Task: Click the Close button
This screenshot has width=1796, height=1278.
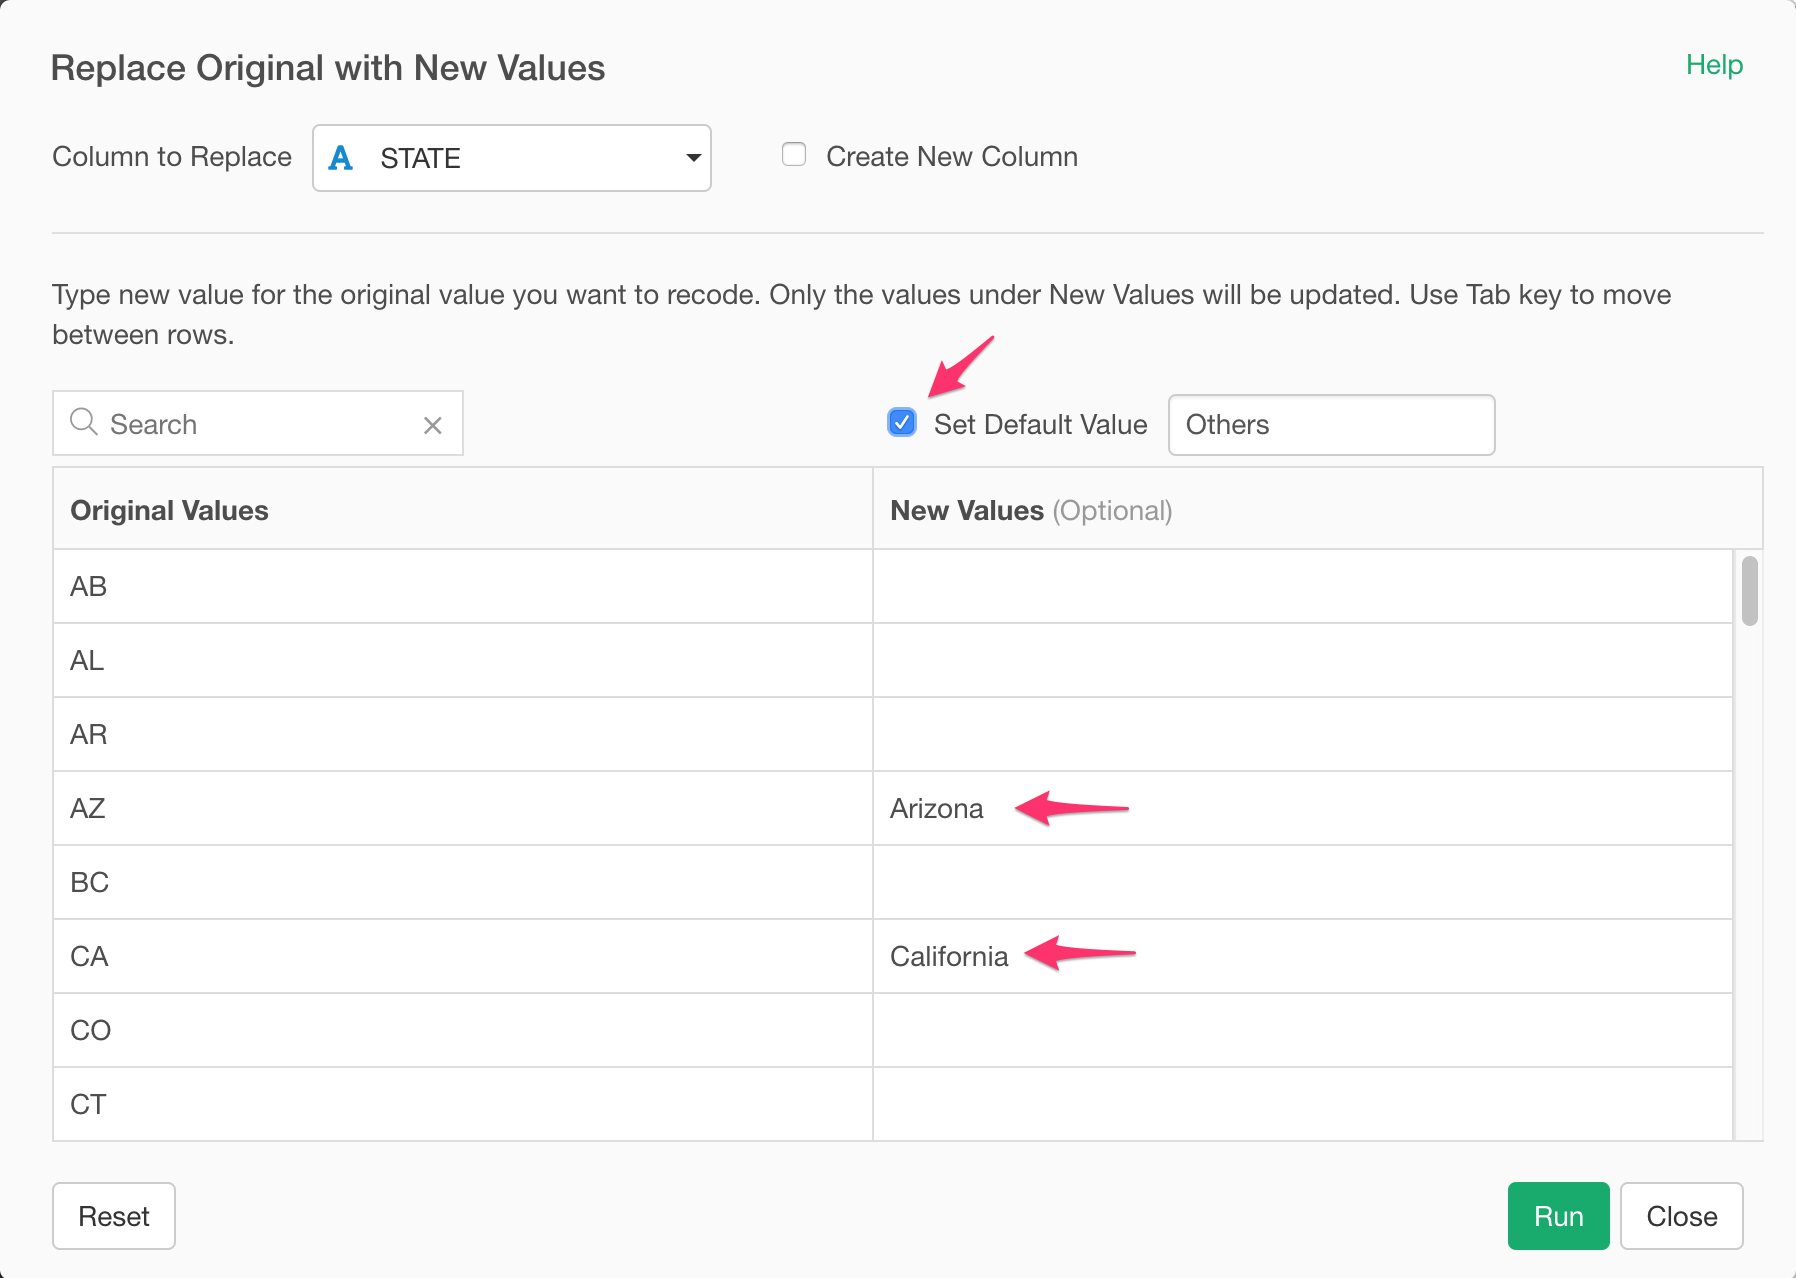Action: click(x=1681, y=1216)
